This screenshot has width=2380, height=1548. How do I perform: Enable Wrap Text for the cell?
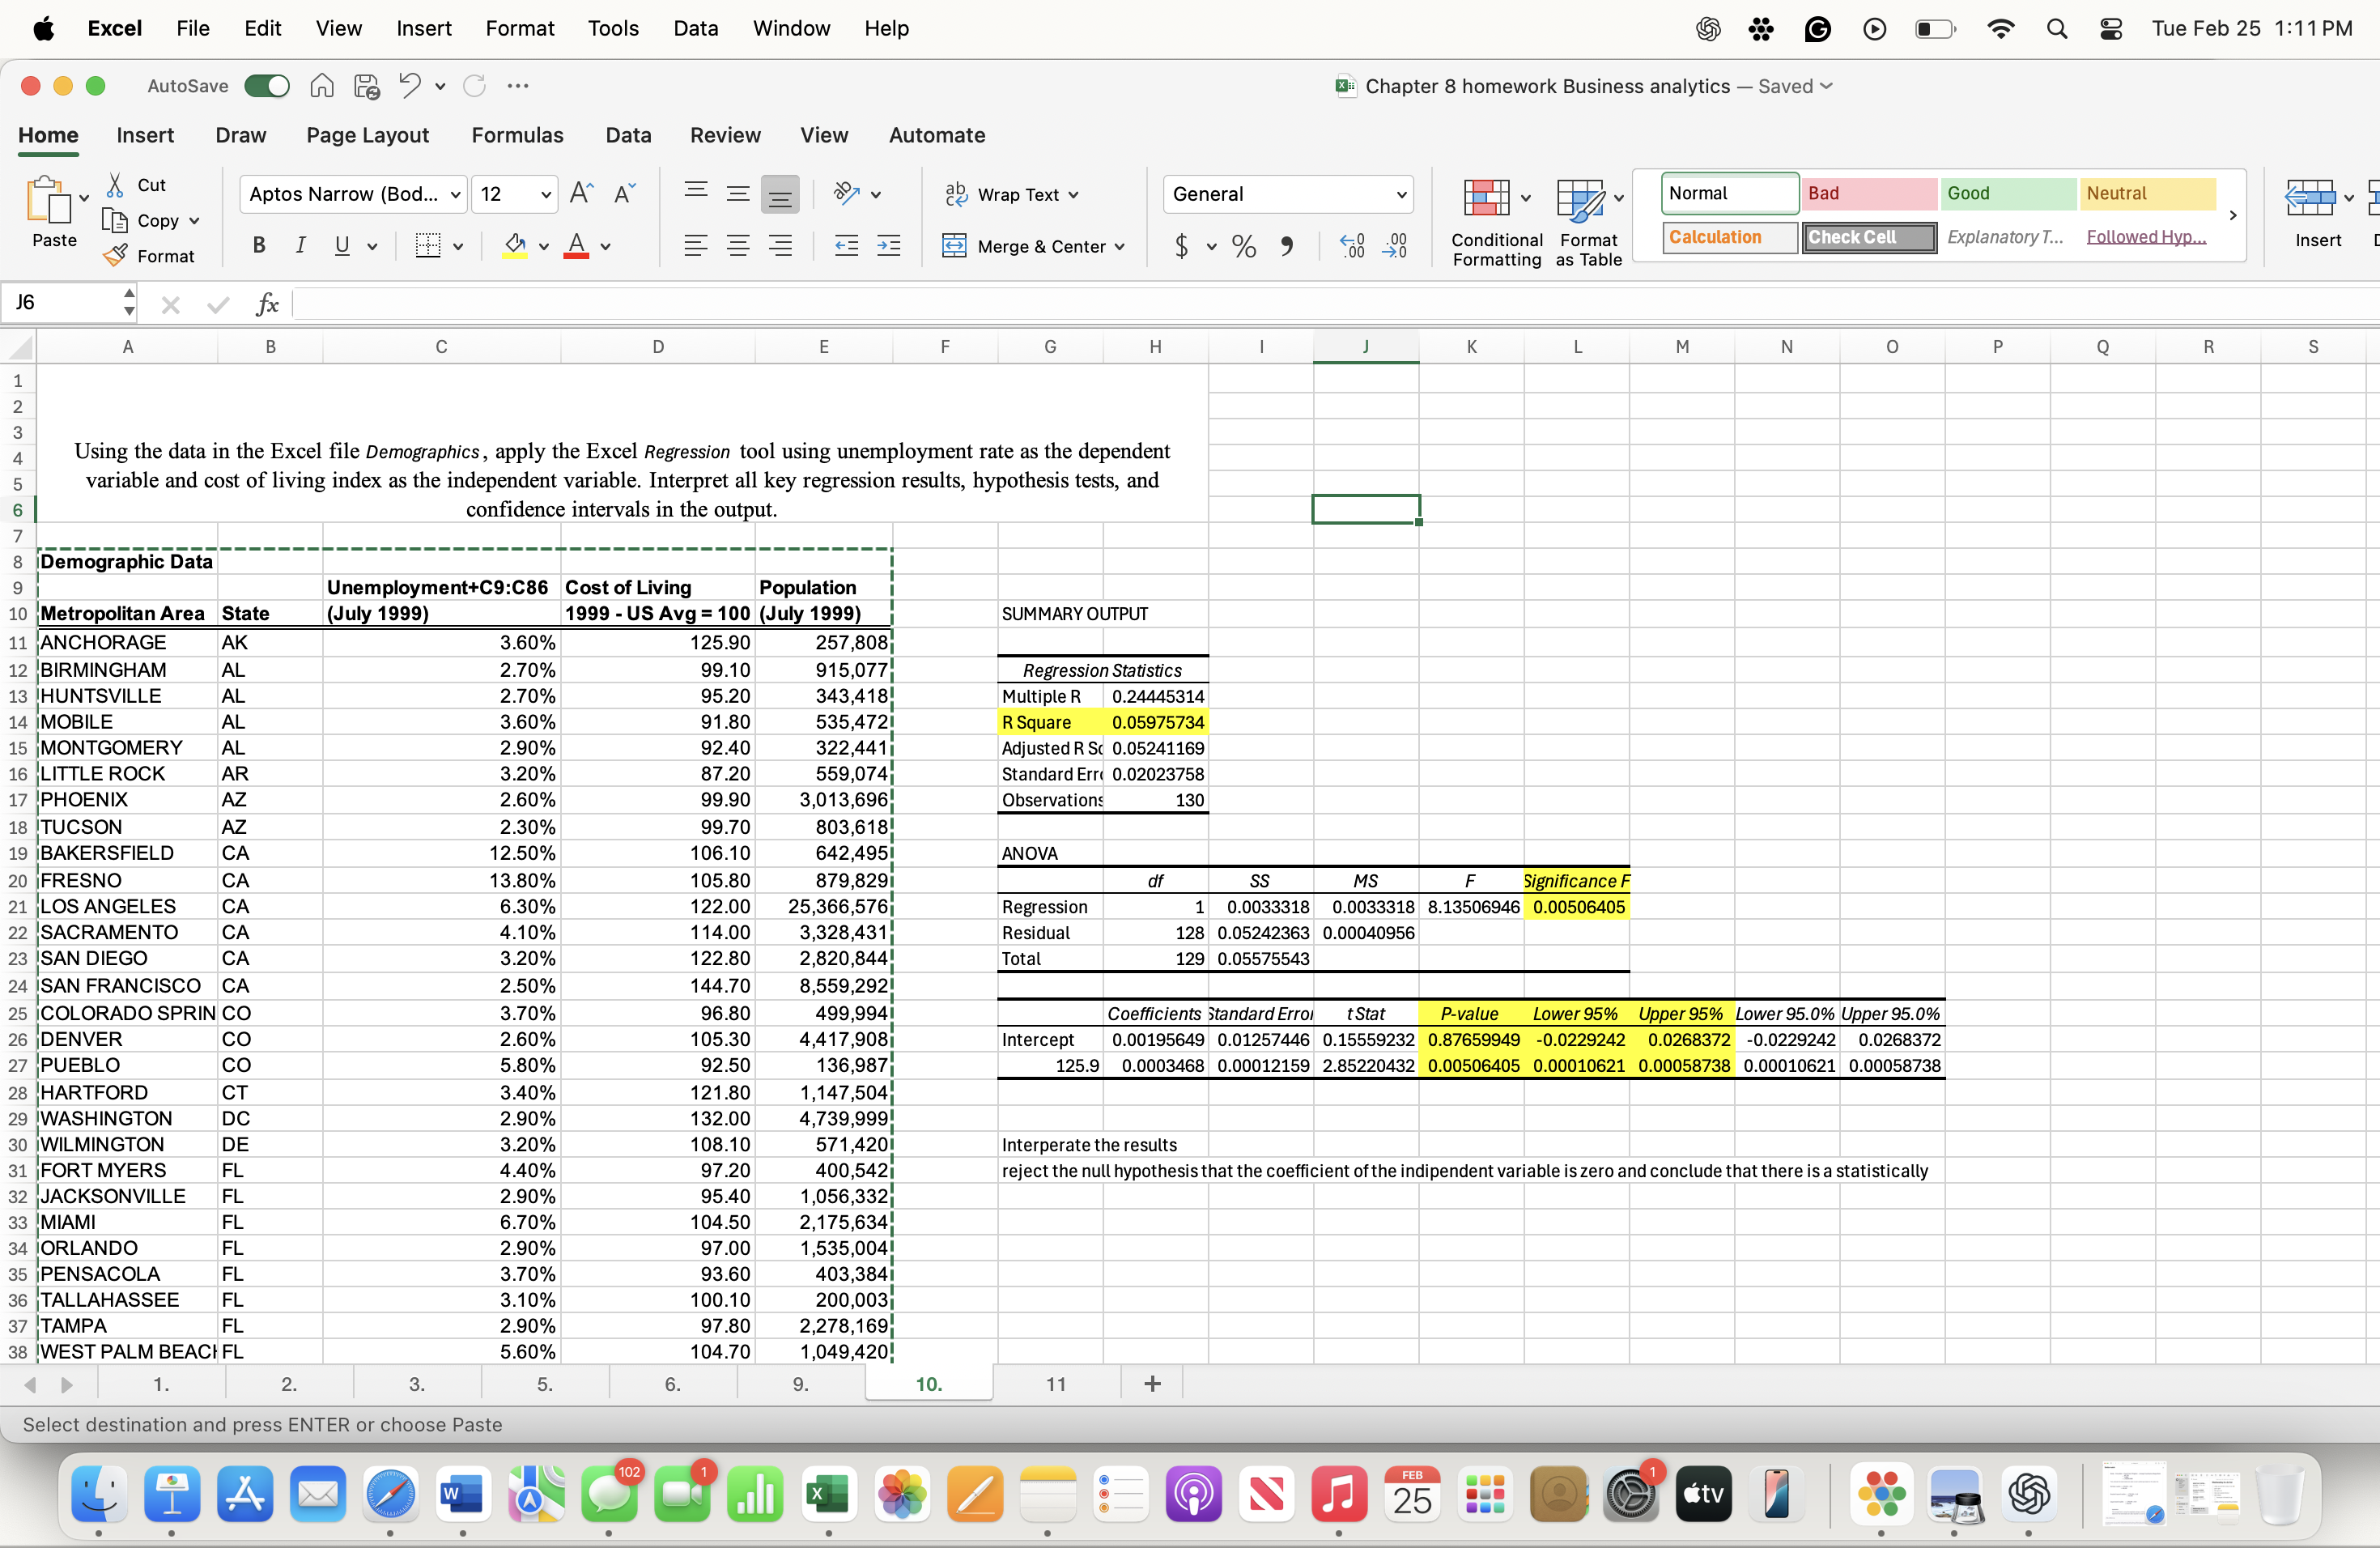pos(1010,194)
